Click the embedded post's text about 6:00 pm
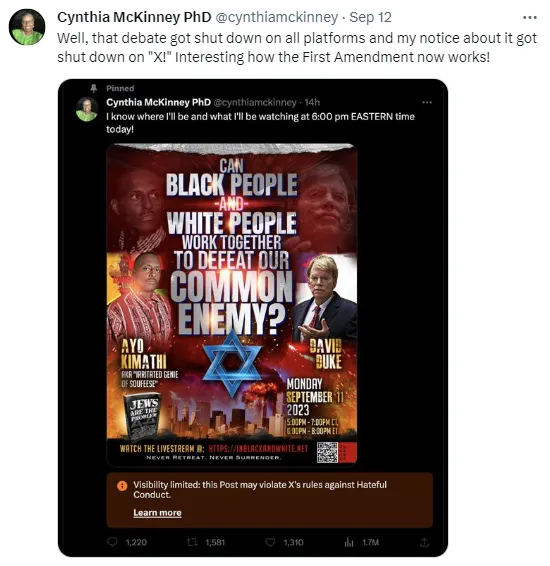The image size is (550, 566). tap(260, 123)
